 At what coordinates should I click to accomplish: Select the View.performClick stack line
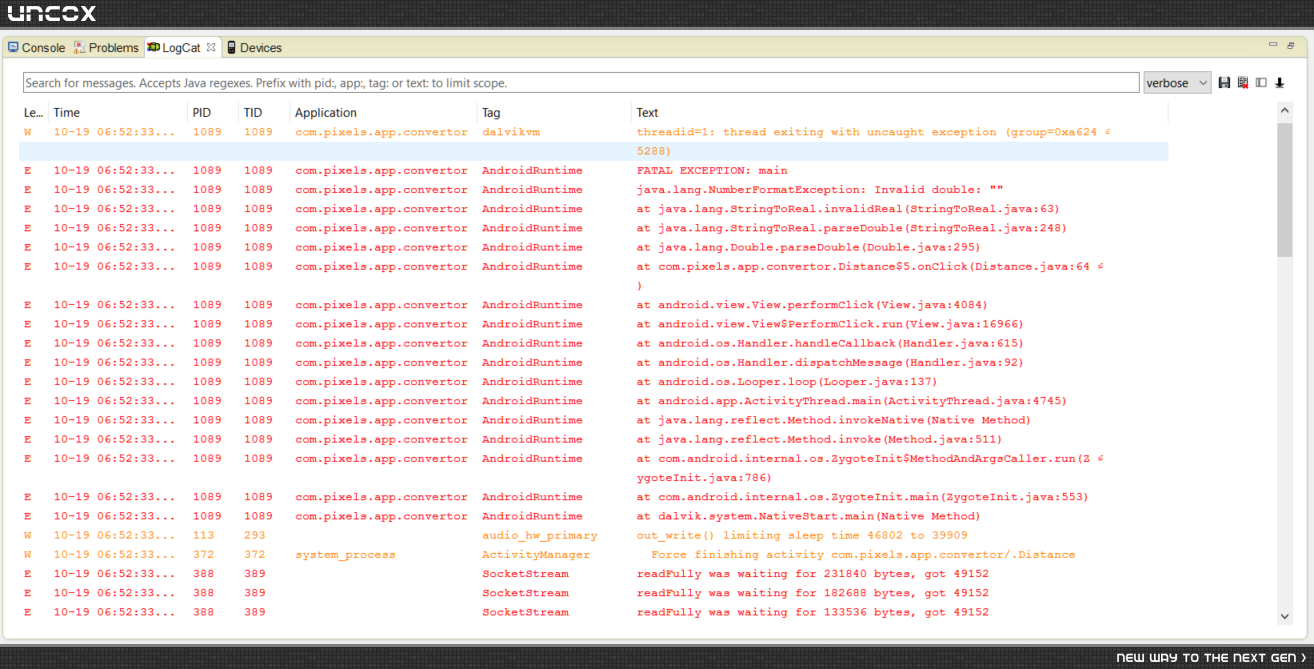(x=594, y=305)
